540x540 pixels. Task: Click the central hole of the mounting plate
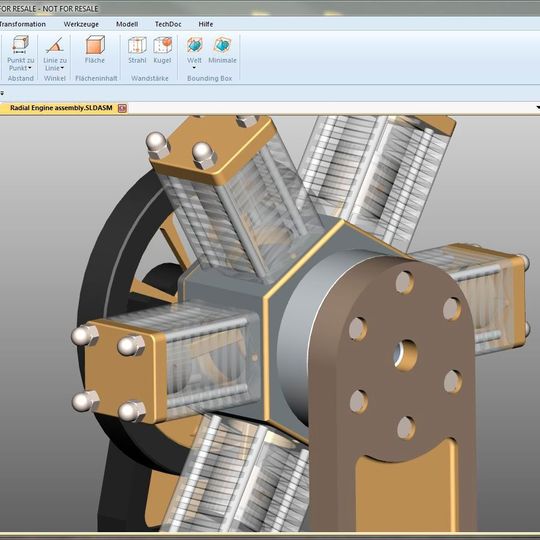[x=406, y=355]
